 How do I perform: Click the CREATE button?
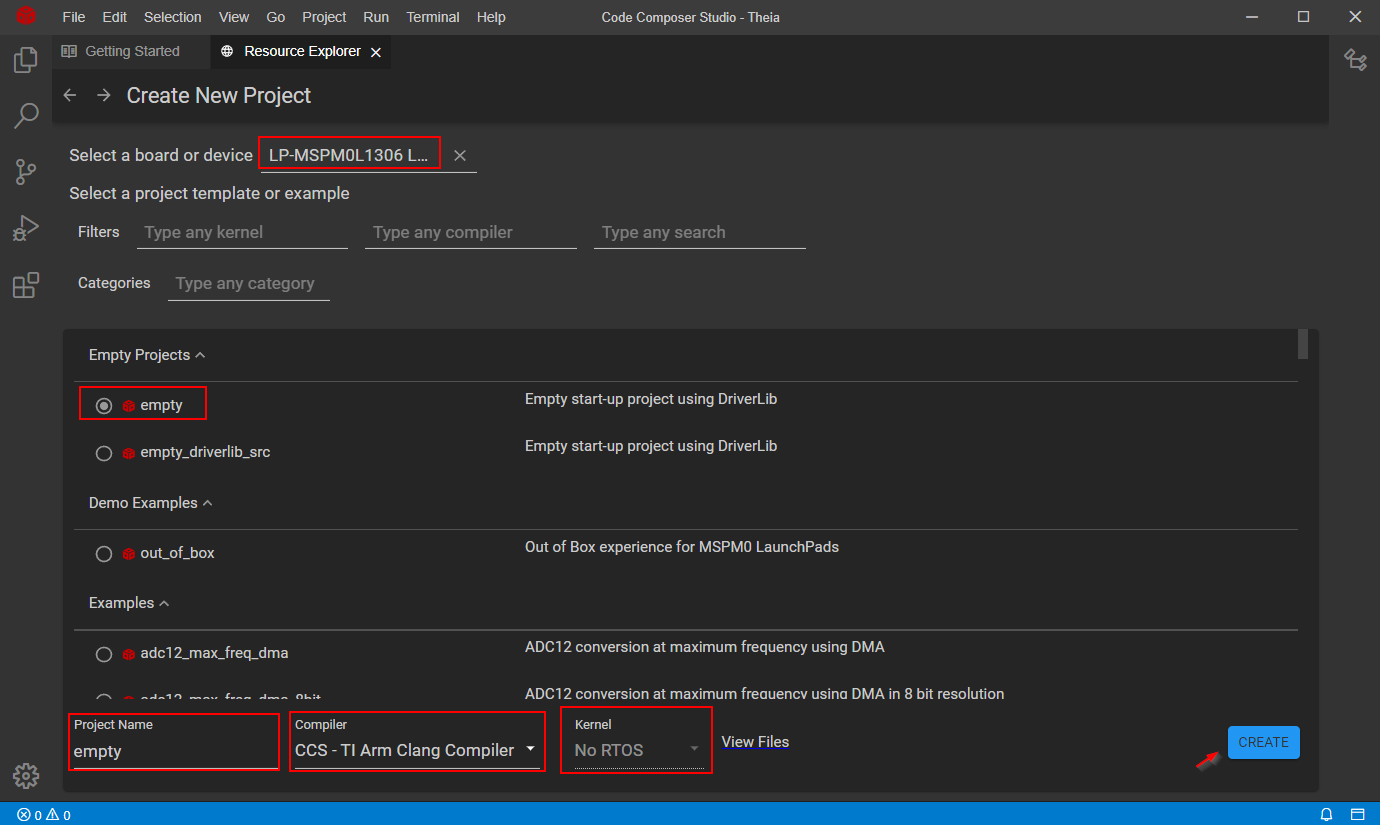coord(1263,742)
